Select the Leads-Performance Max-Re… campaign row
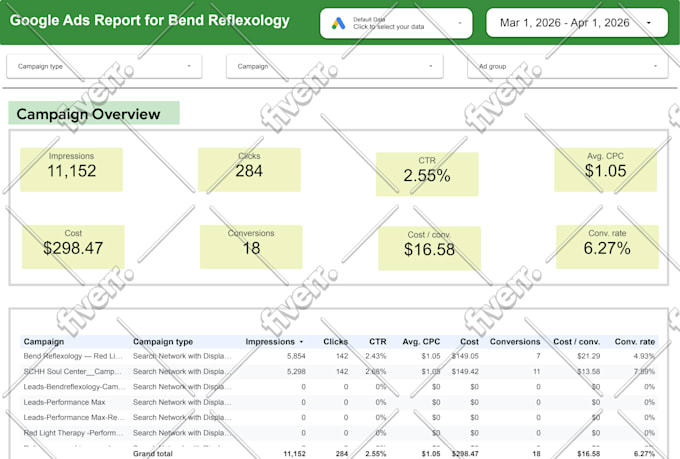The height and width of the screenshot is (459, 680). pyautogui.click(x=339, y=417)
